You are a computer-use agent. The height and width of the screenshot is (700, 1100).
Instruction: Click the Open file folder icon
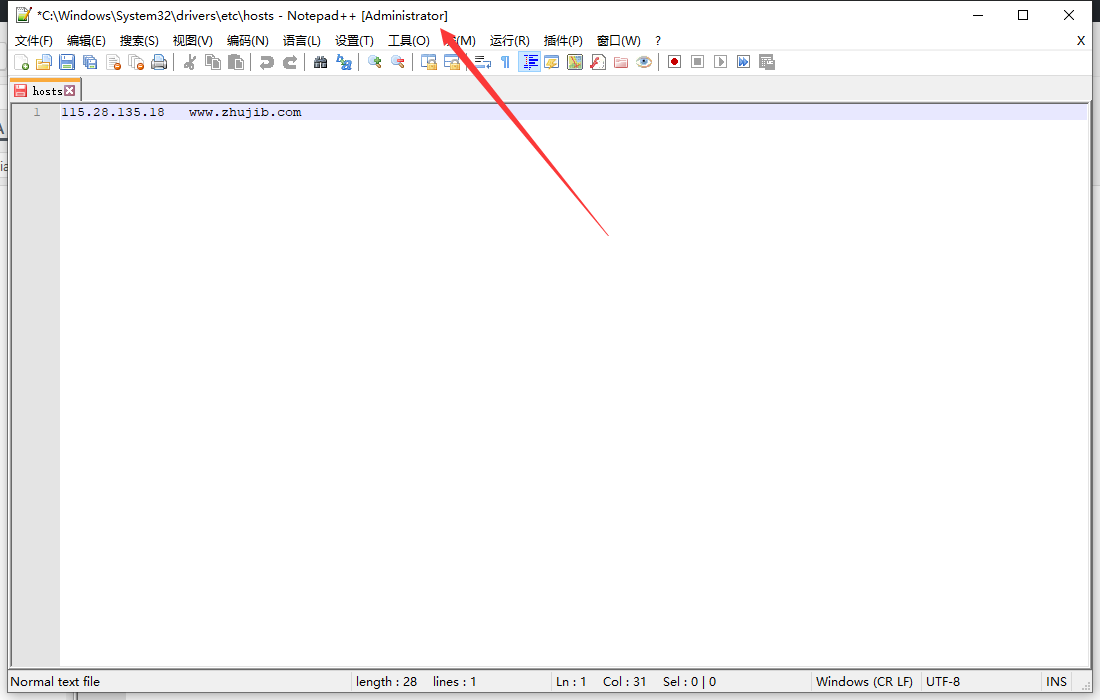[44, 62]
